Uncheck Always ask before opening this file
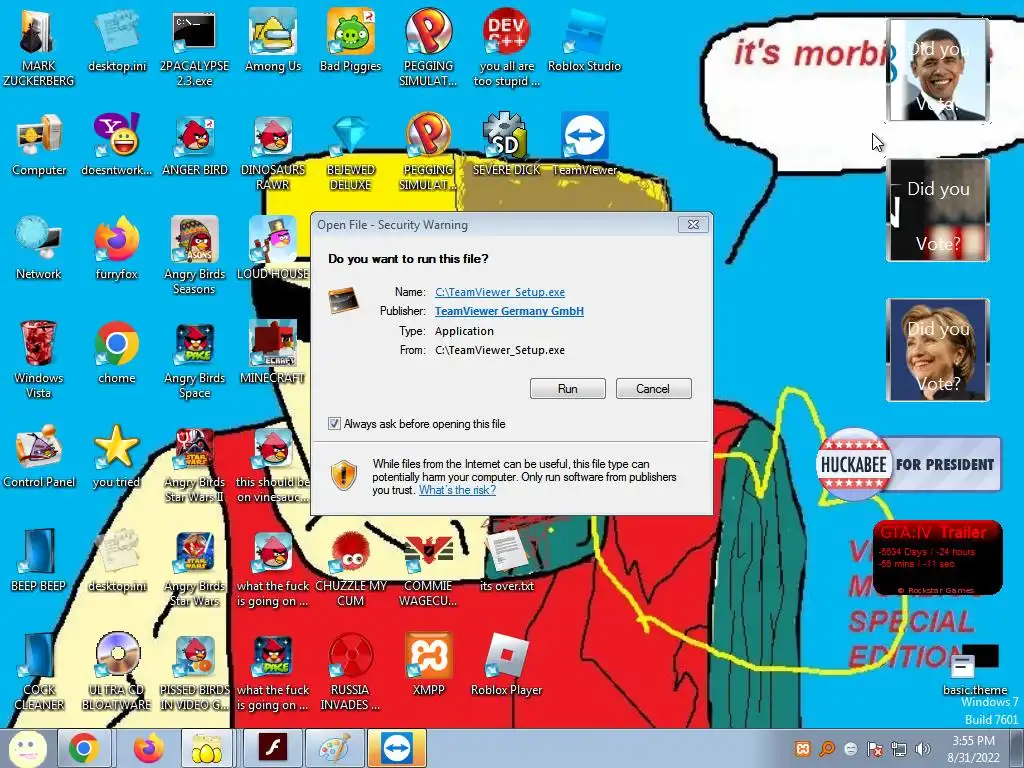Viewport: 1024px width, 768px height. (x=334, y=424)
